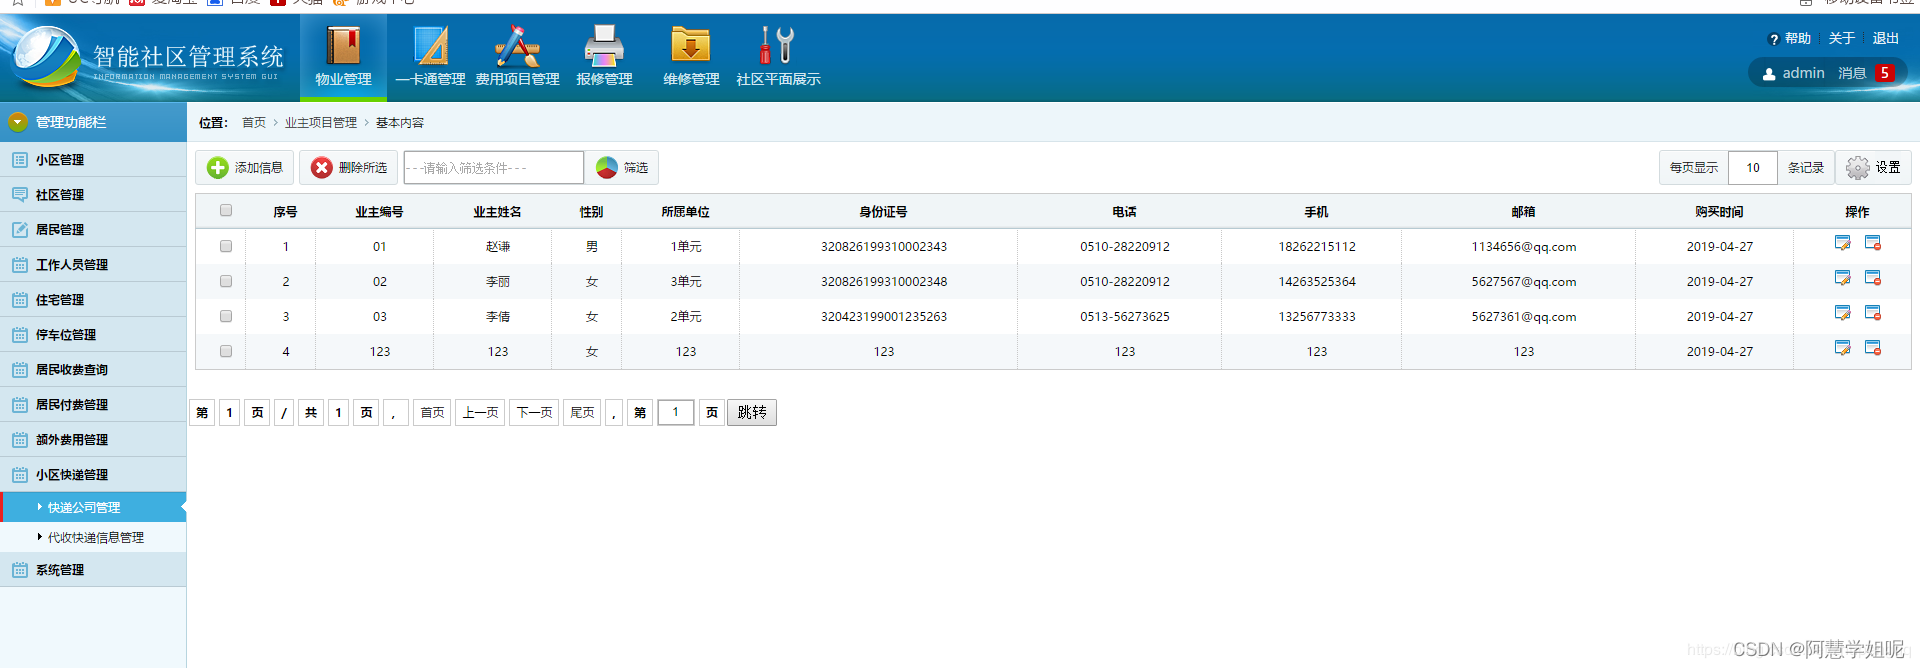Open the 费用项目管理 module icon
The image size is (1920, 668).
[517, 46]
